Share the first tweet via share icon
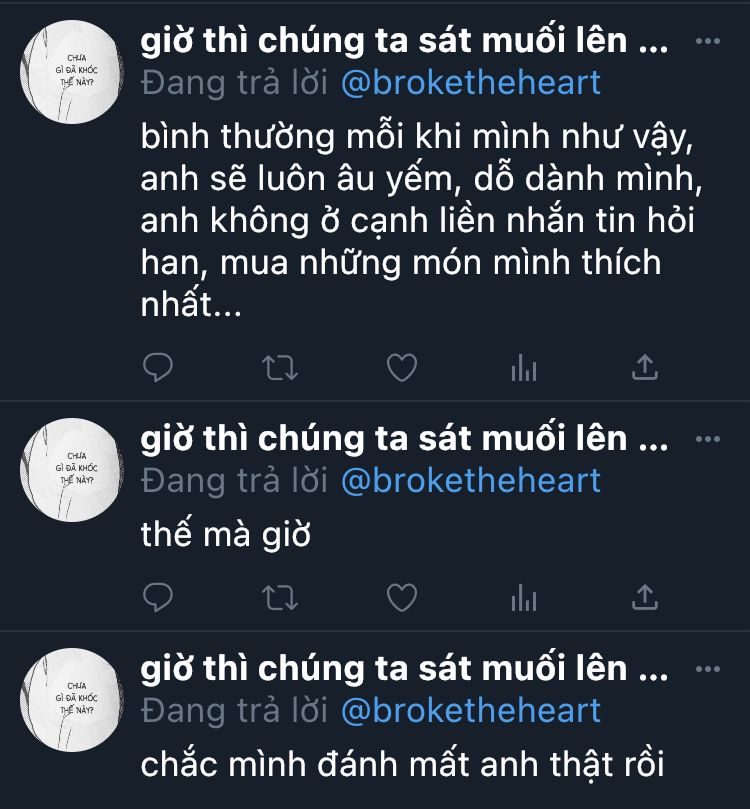This screenshot has width=750, height=809. point(645,367)
